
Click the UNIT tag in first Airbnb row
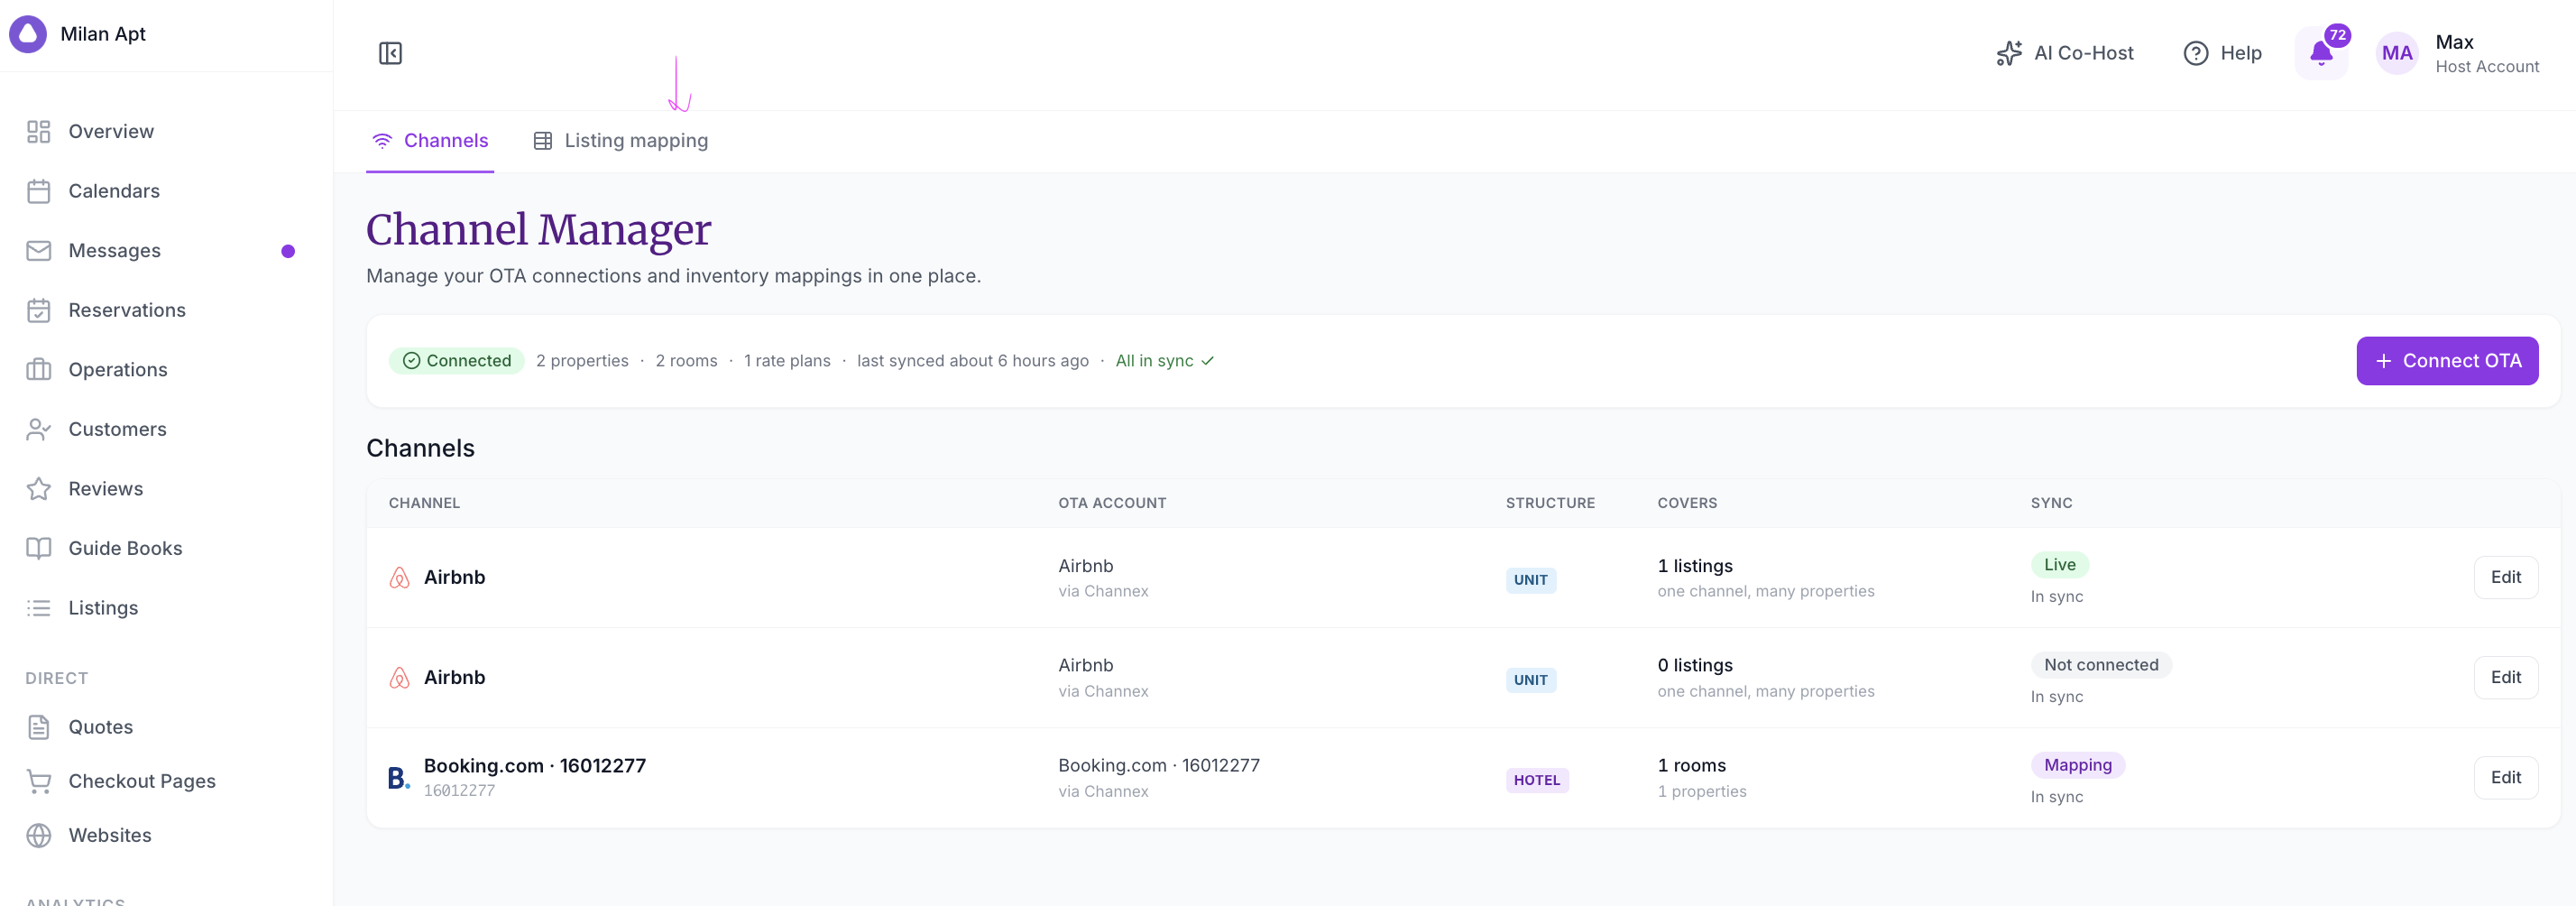[1530, 580]
